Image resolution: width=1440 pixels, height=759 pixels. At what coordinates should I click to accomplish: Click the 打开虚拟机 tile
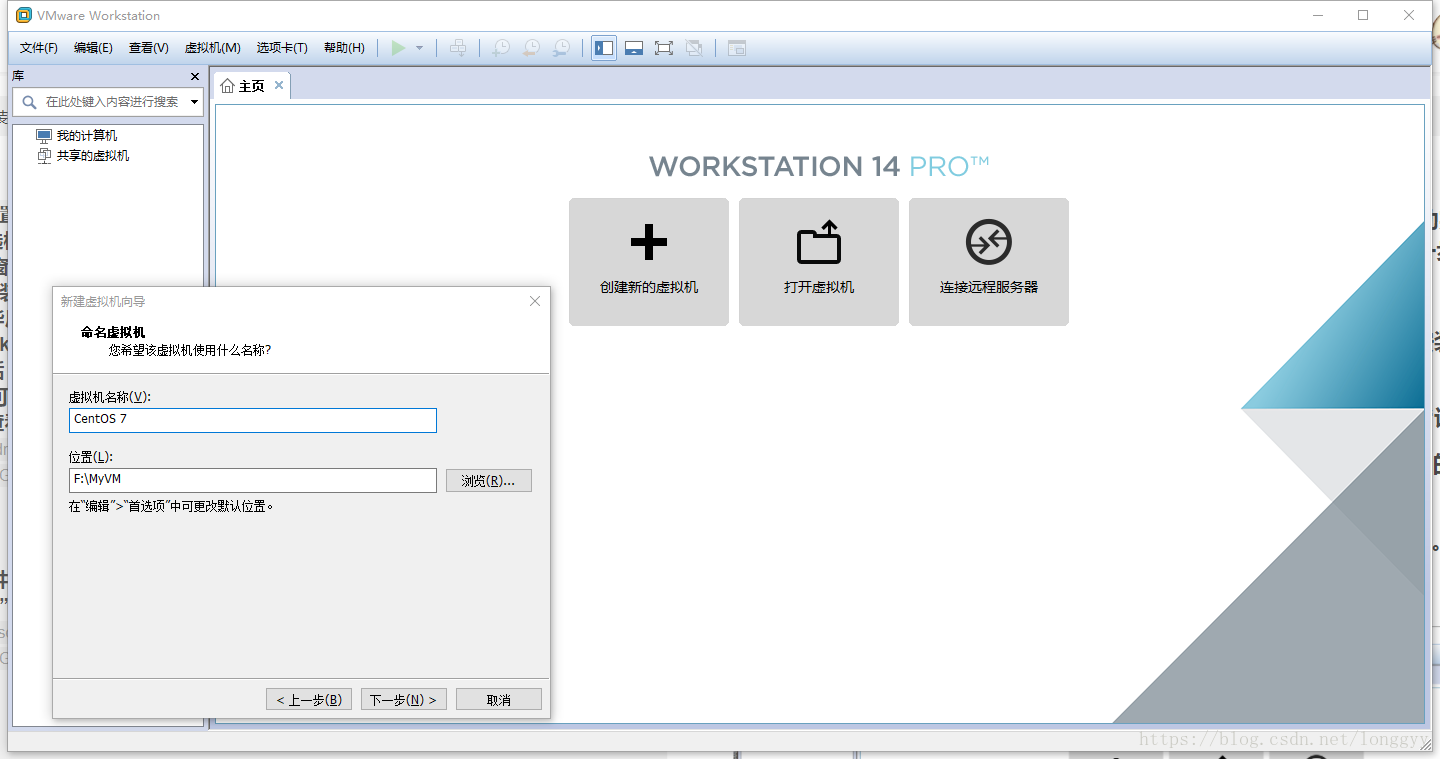pos(819,262)
